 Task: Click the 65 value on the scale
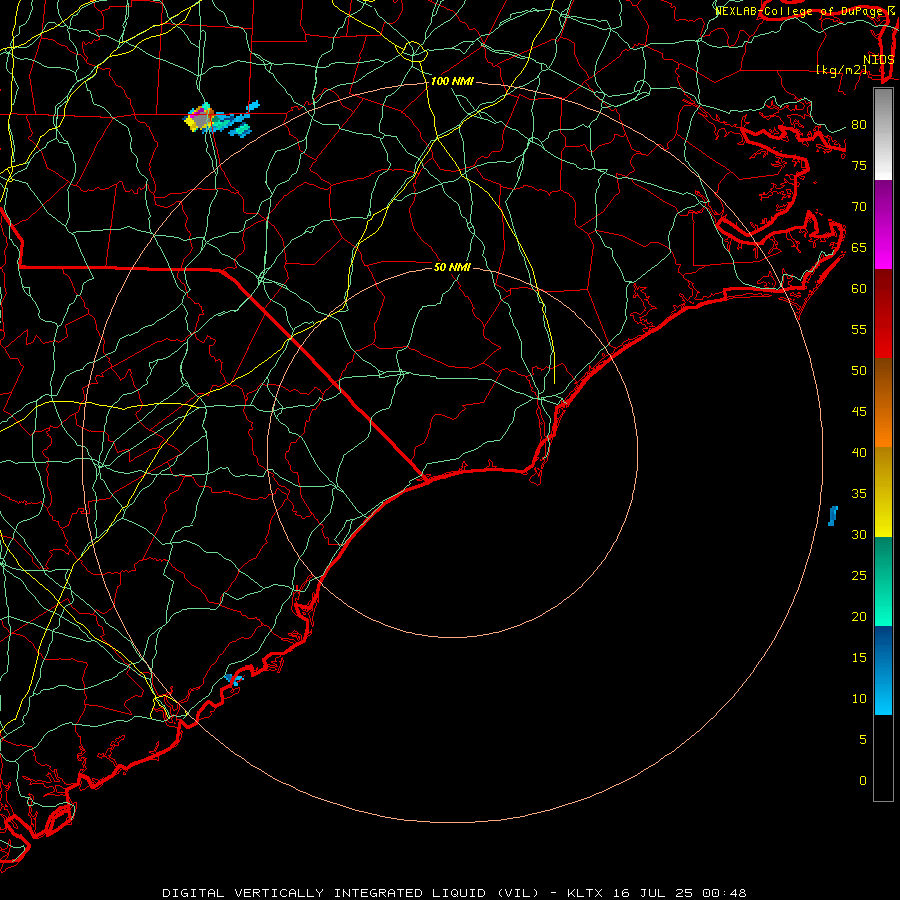(x=859, y=248)
